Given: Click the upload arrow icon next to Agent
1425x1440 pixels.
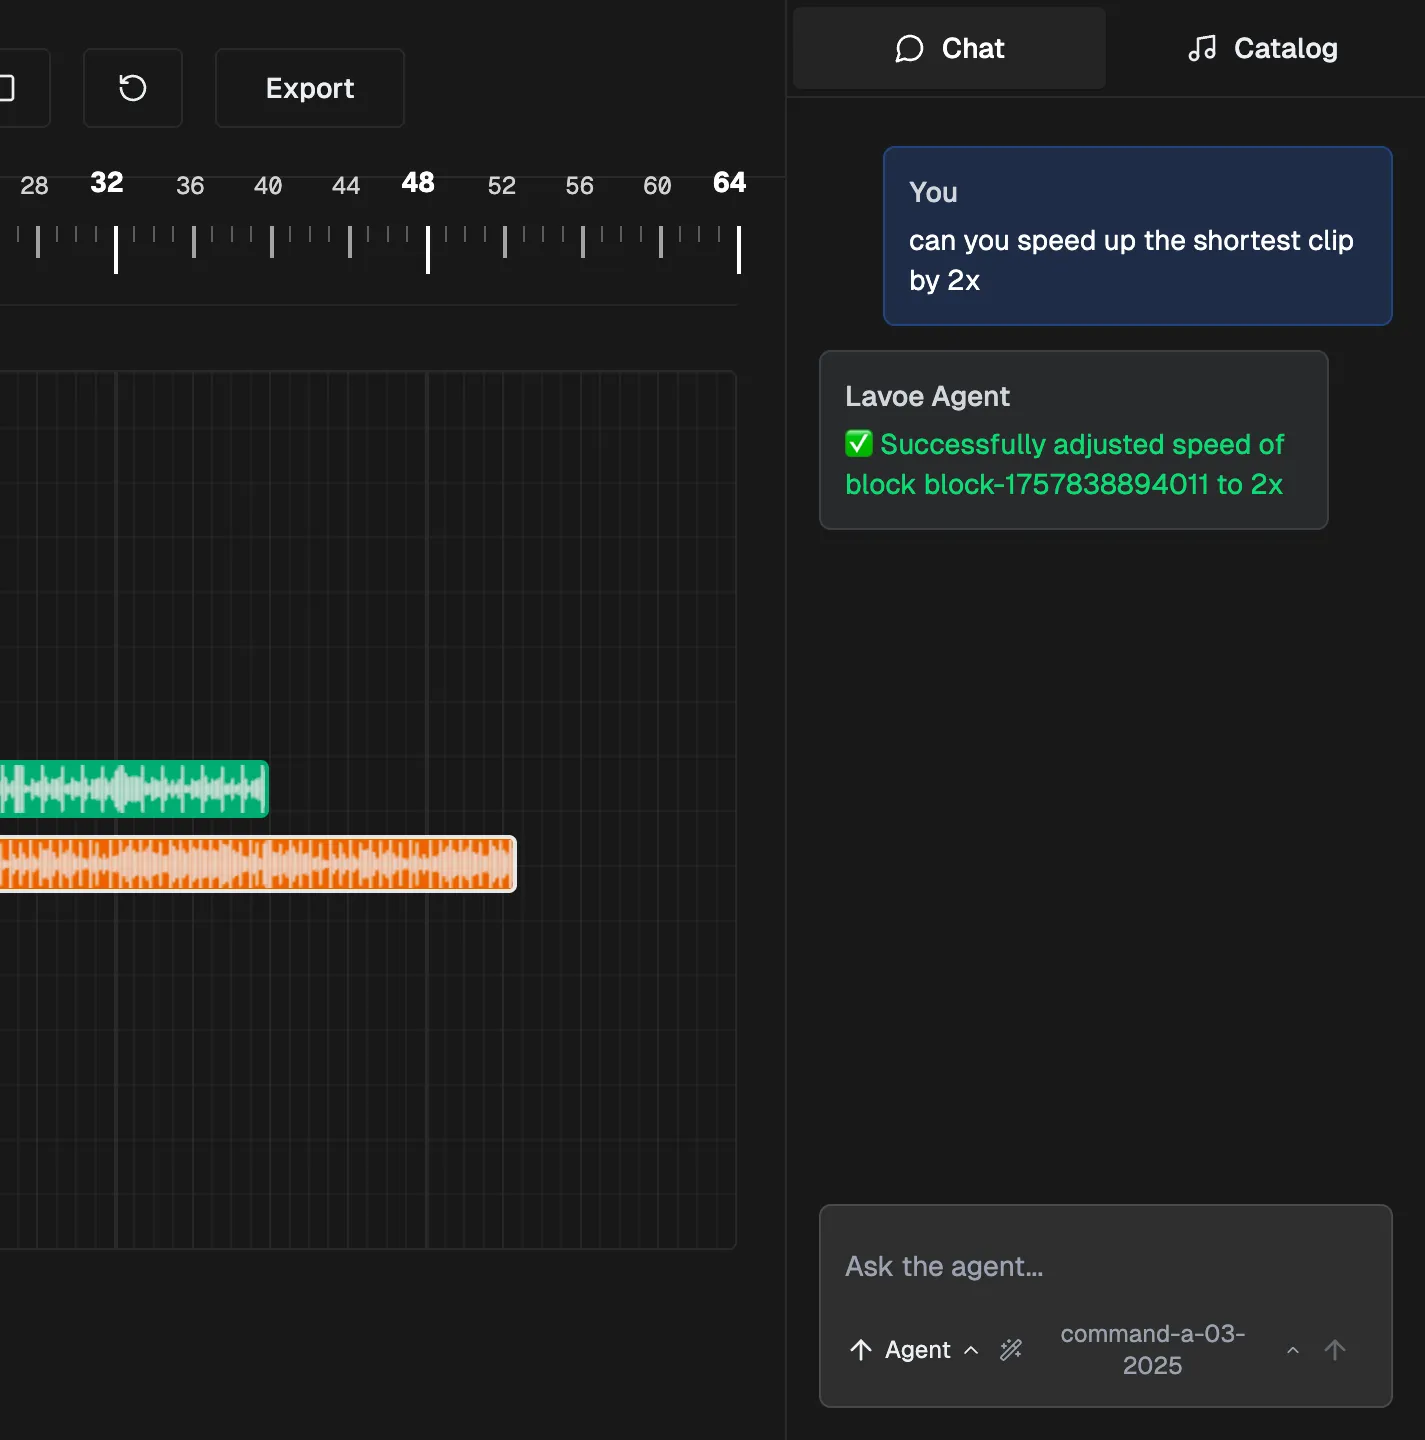Looking at the screenshot, I should click(x=861, y=1350).
